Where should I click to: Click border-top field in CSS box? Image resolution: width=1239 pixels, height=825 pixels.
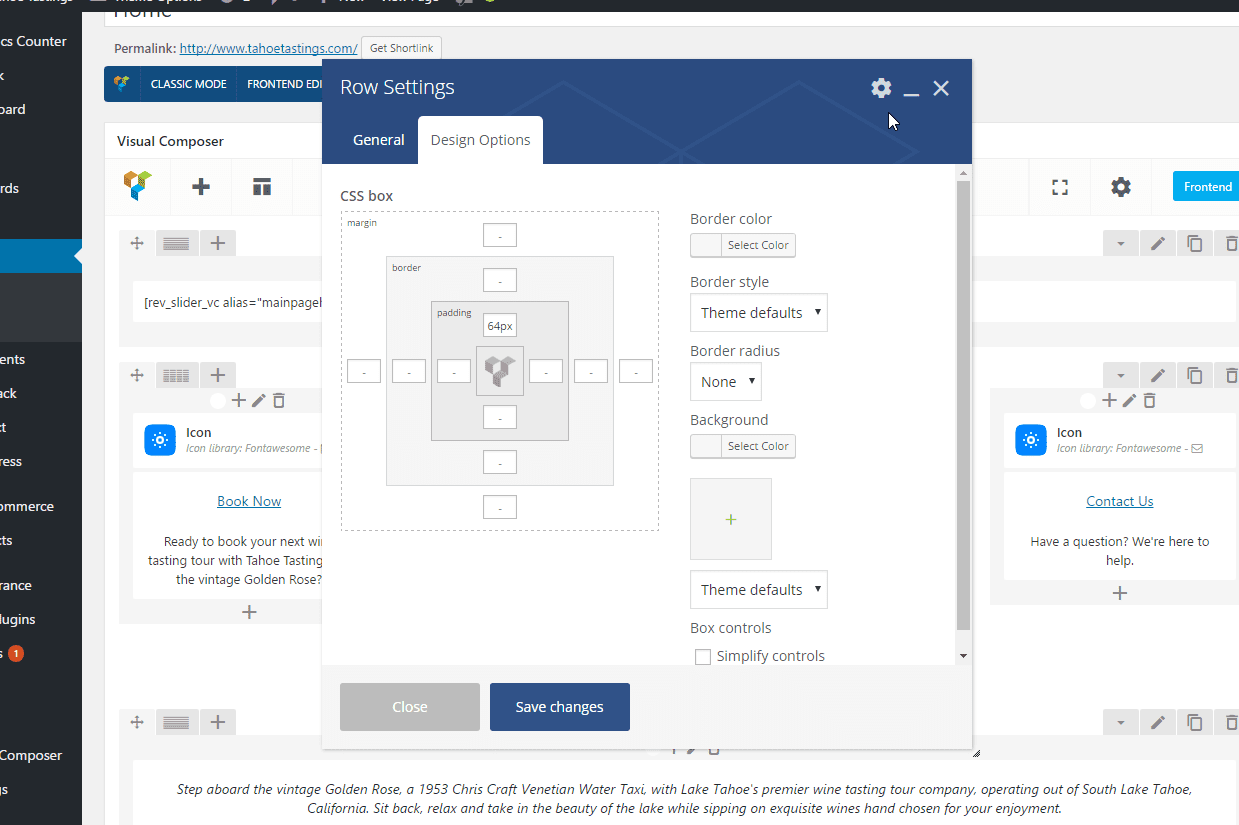[500, 280]
